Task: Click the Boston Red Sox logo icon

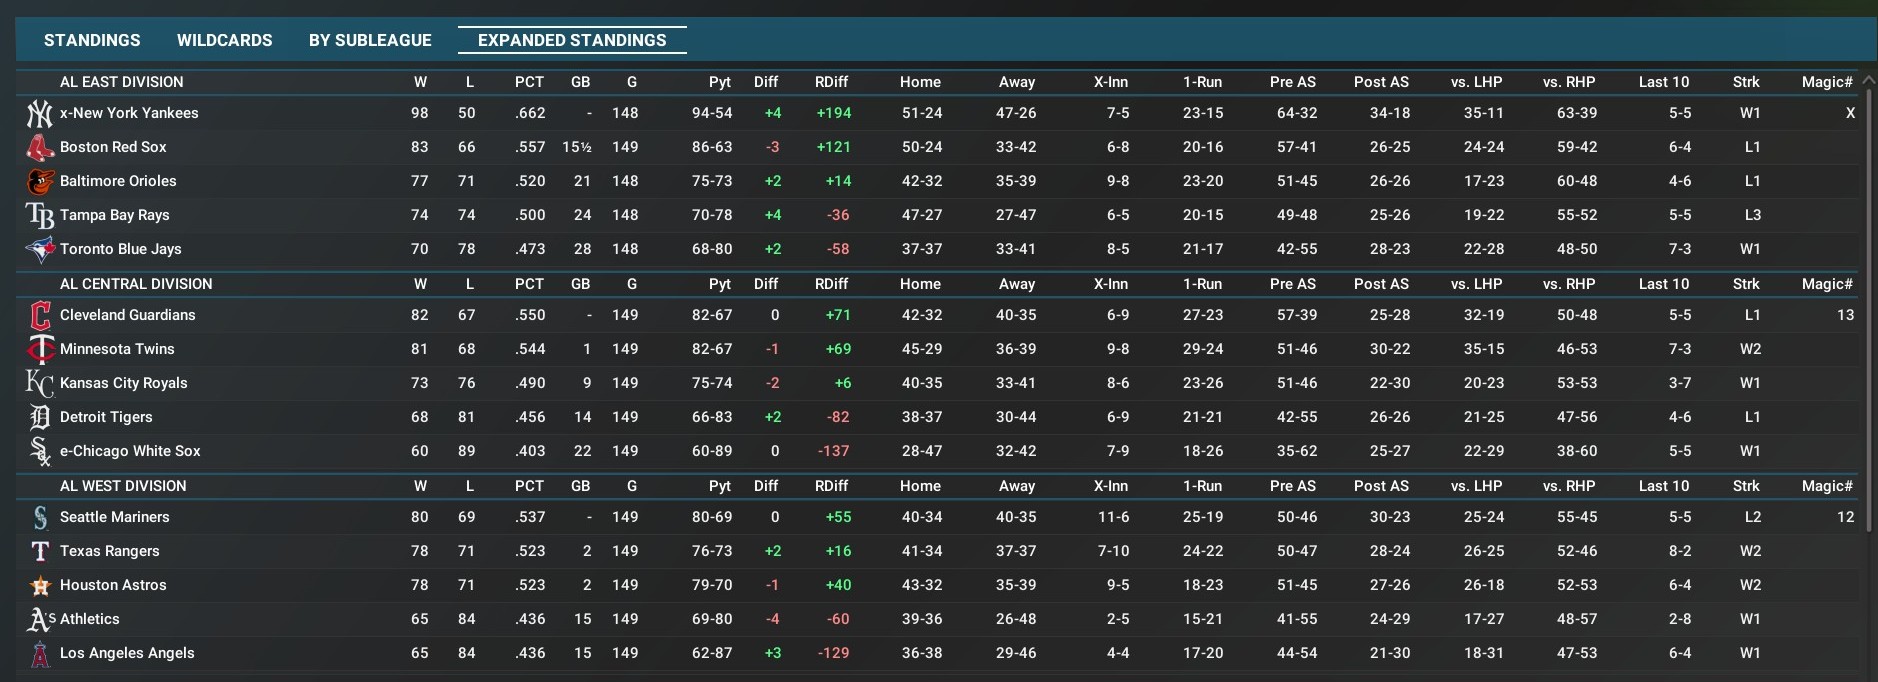Action: tap(39, 148)
